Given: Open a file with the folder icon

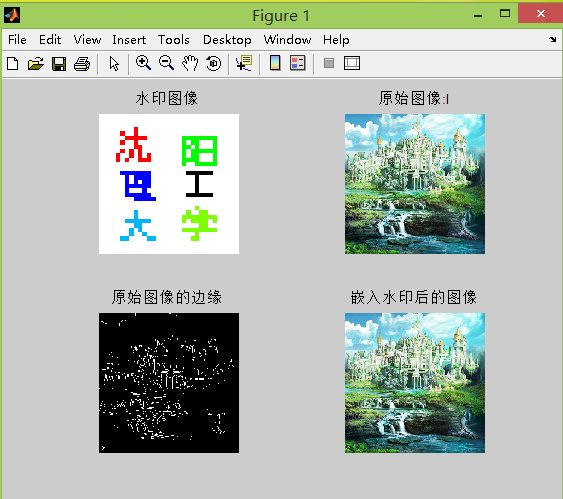Looking at the screenshot, I should pyautogui.click(x=36, y=64).
